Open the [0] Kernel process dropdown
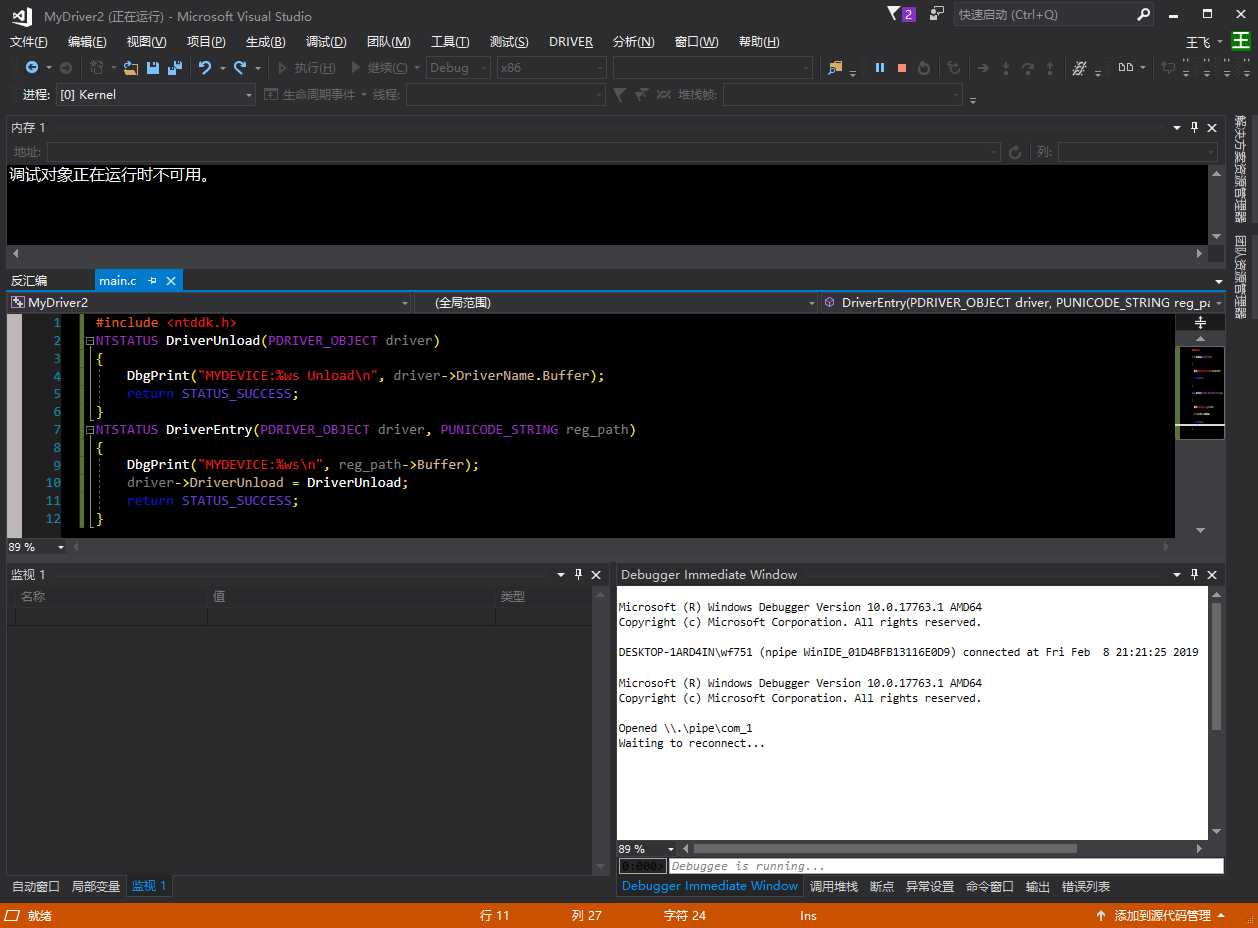This screenshot has width=1258, height=928. [155, 94]
